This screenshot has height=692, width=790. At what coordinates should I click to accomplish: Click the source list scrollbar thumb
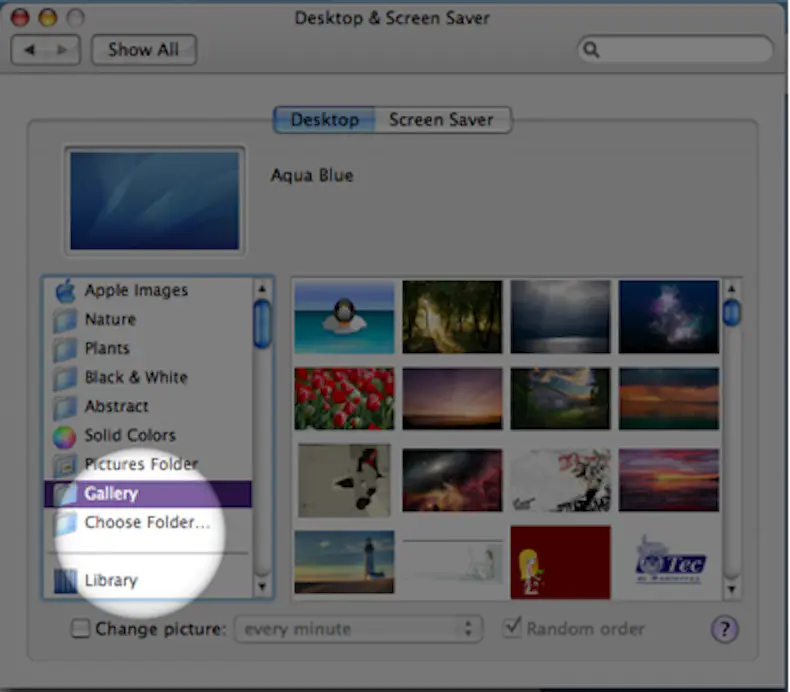262,324
